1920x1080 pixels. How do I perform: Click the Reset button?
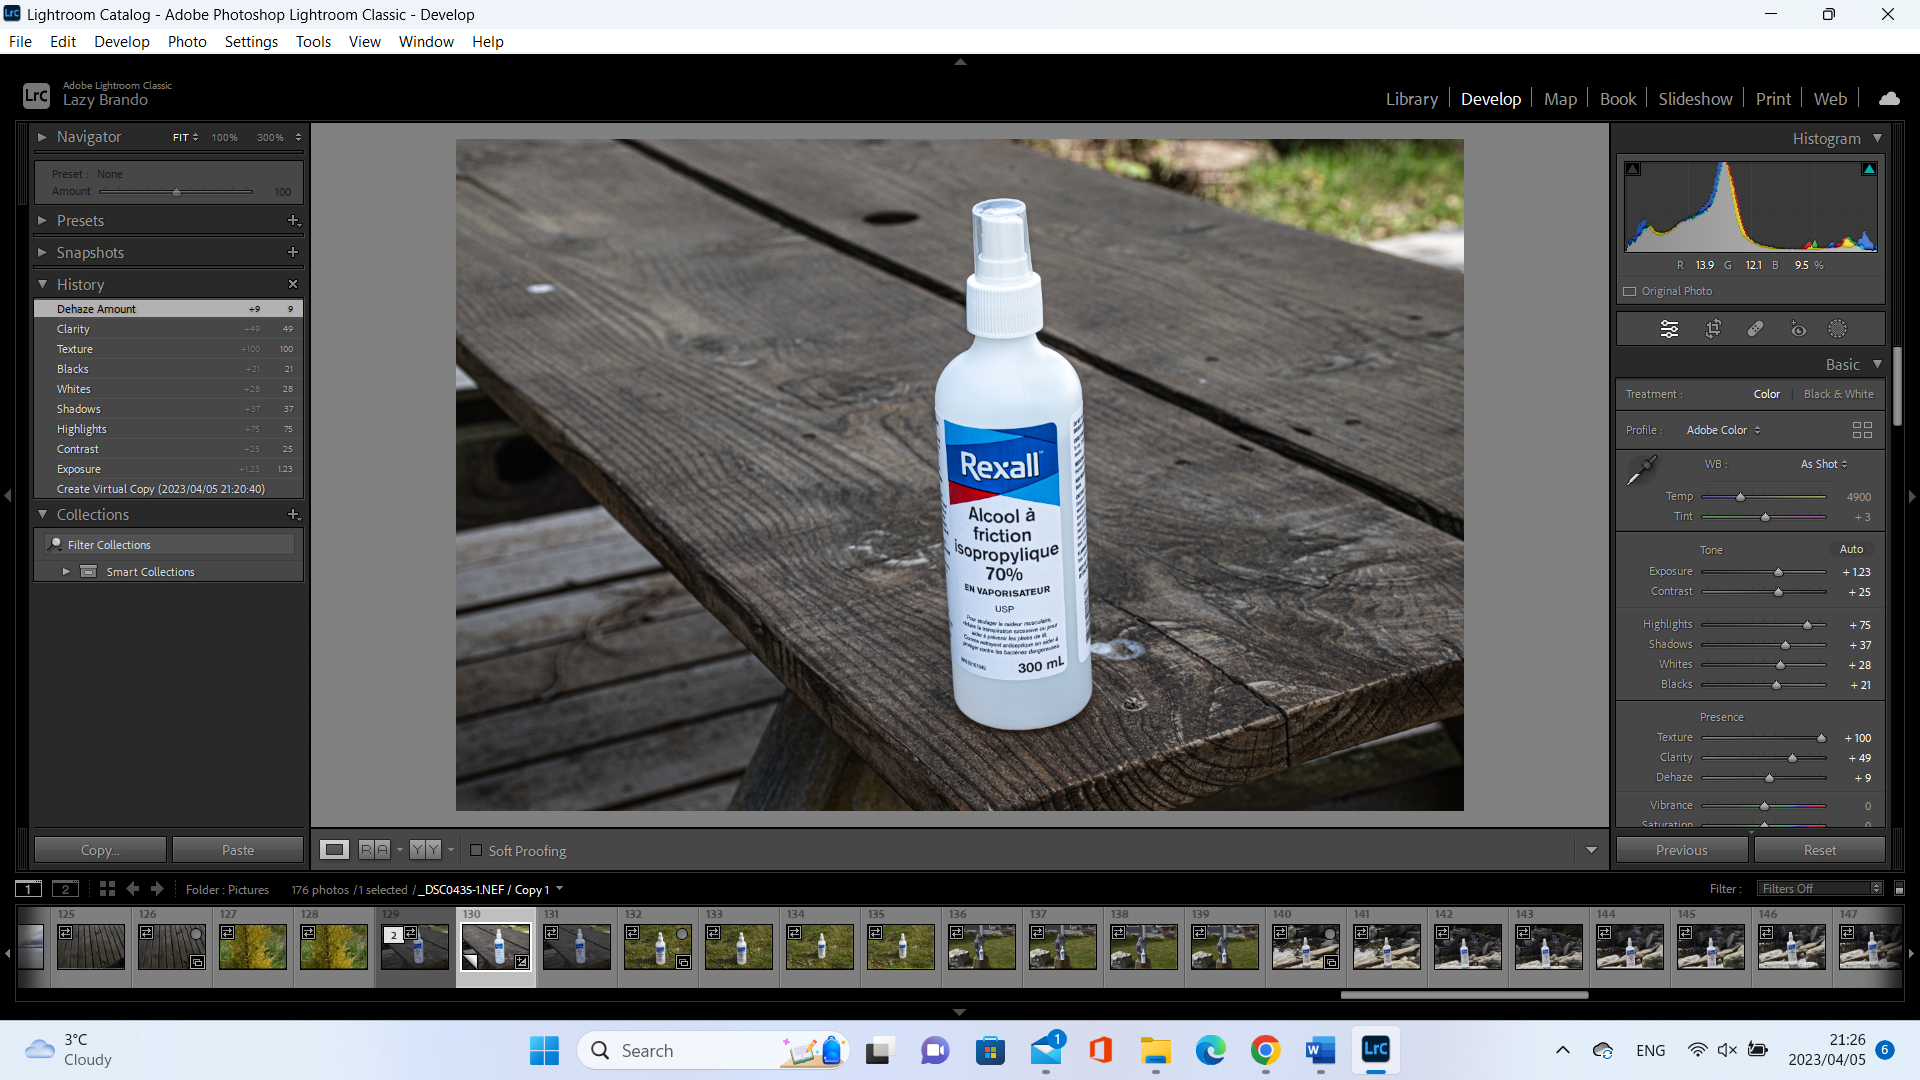1819,850
